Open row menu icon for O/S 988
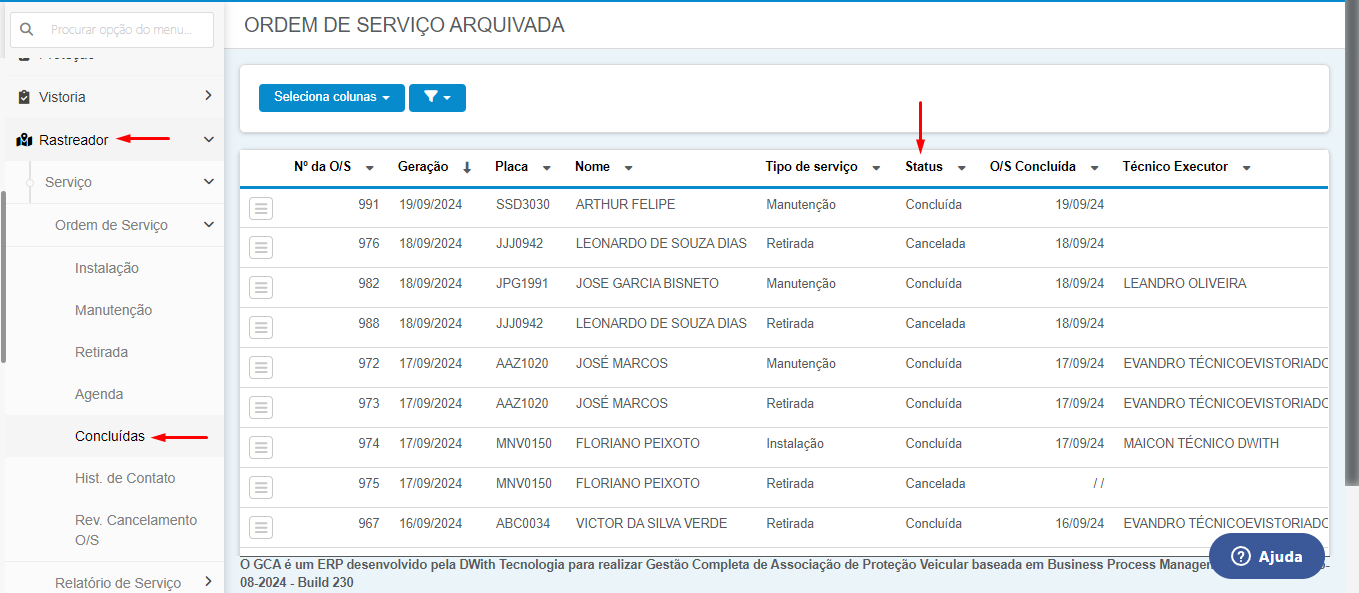This screenshot has height=593, width=1359. point(261,328)
